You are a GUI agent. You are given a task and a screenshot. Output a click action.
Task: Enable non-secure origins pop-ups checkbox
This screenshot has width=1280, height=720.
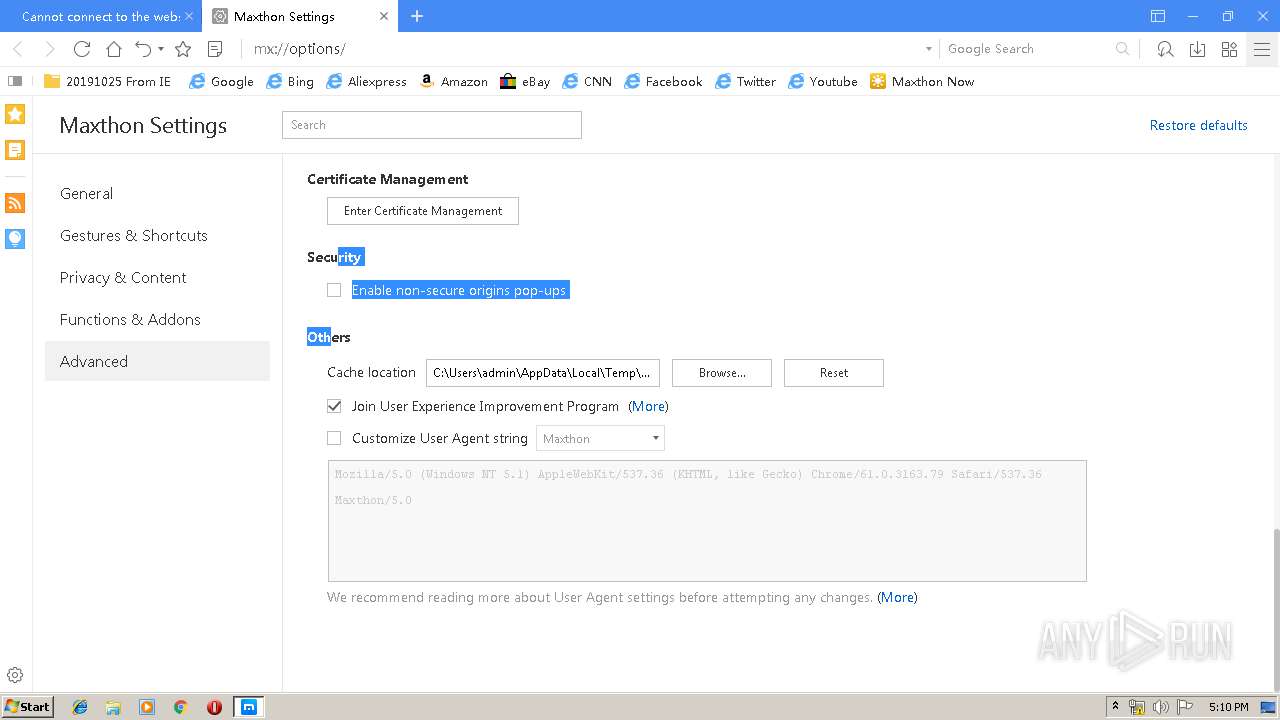point(334,290)
